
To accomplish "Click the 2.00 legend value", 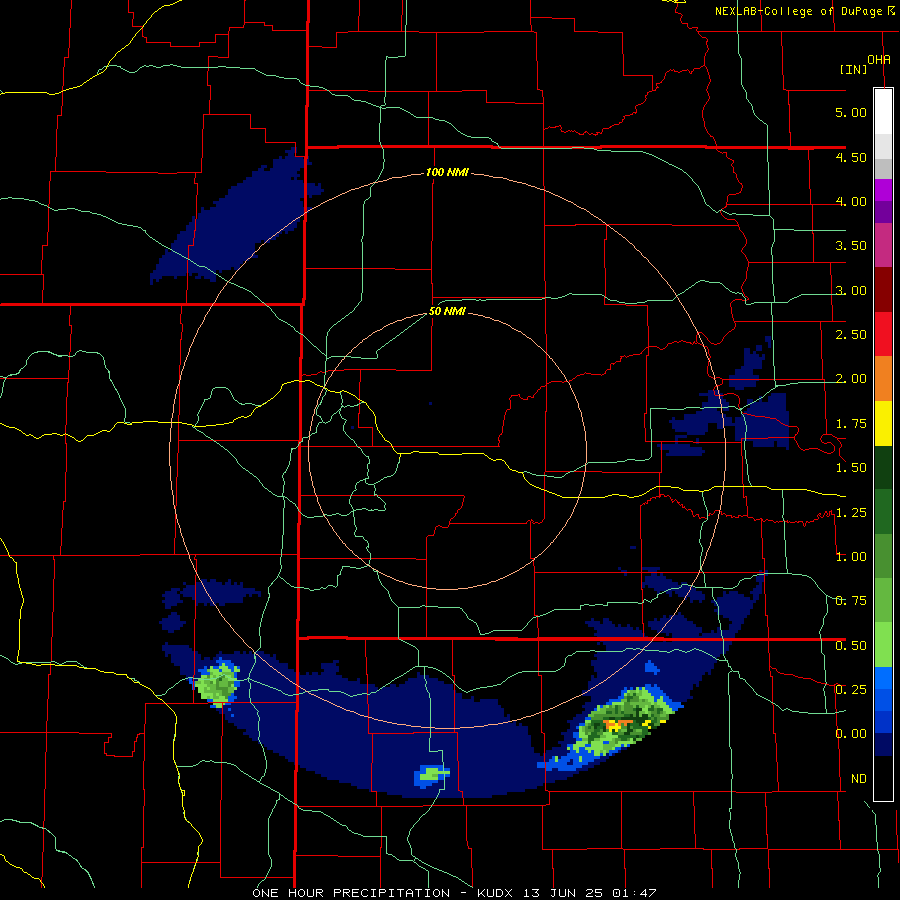I will tap(851, 379).
